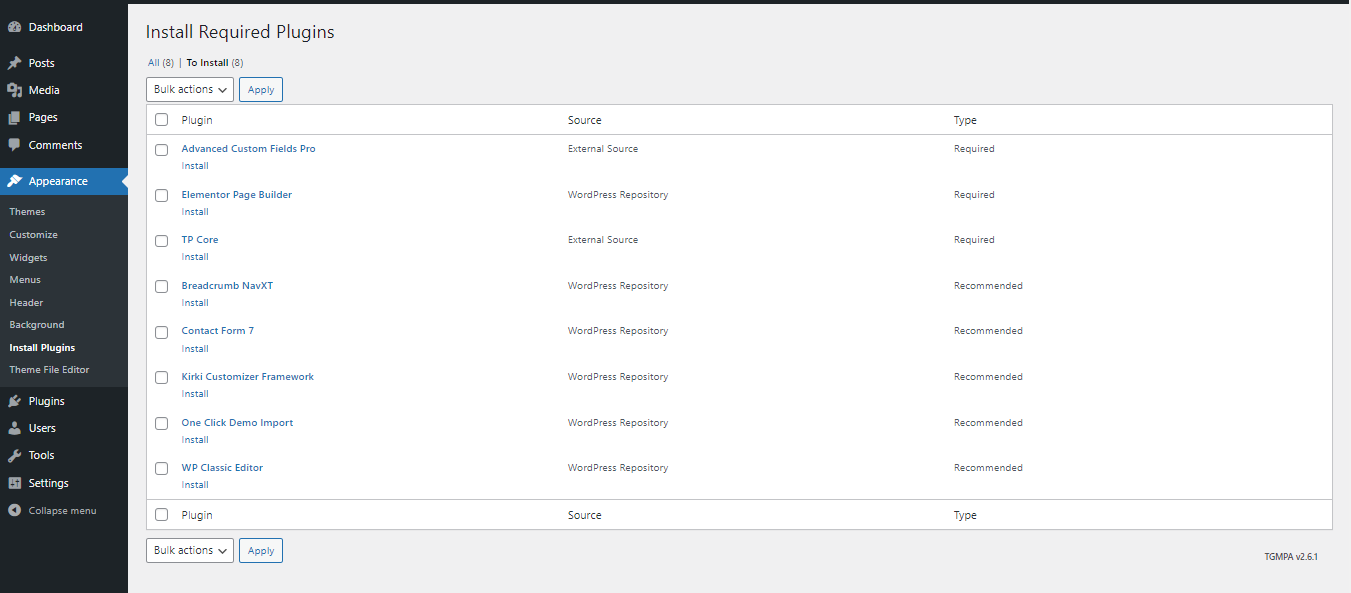Image resolution: width=1351 pixels, height=593 pixels.
Task: Click the Collapse menu arrow icon
Action: [x=14, y=511]
